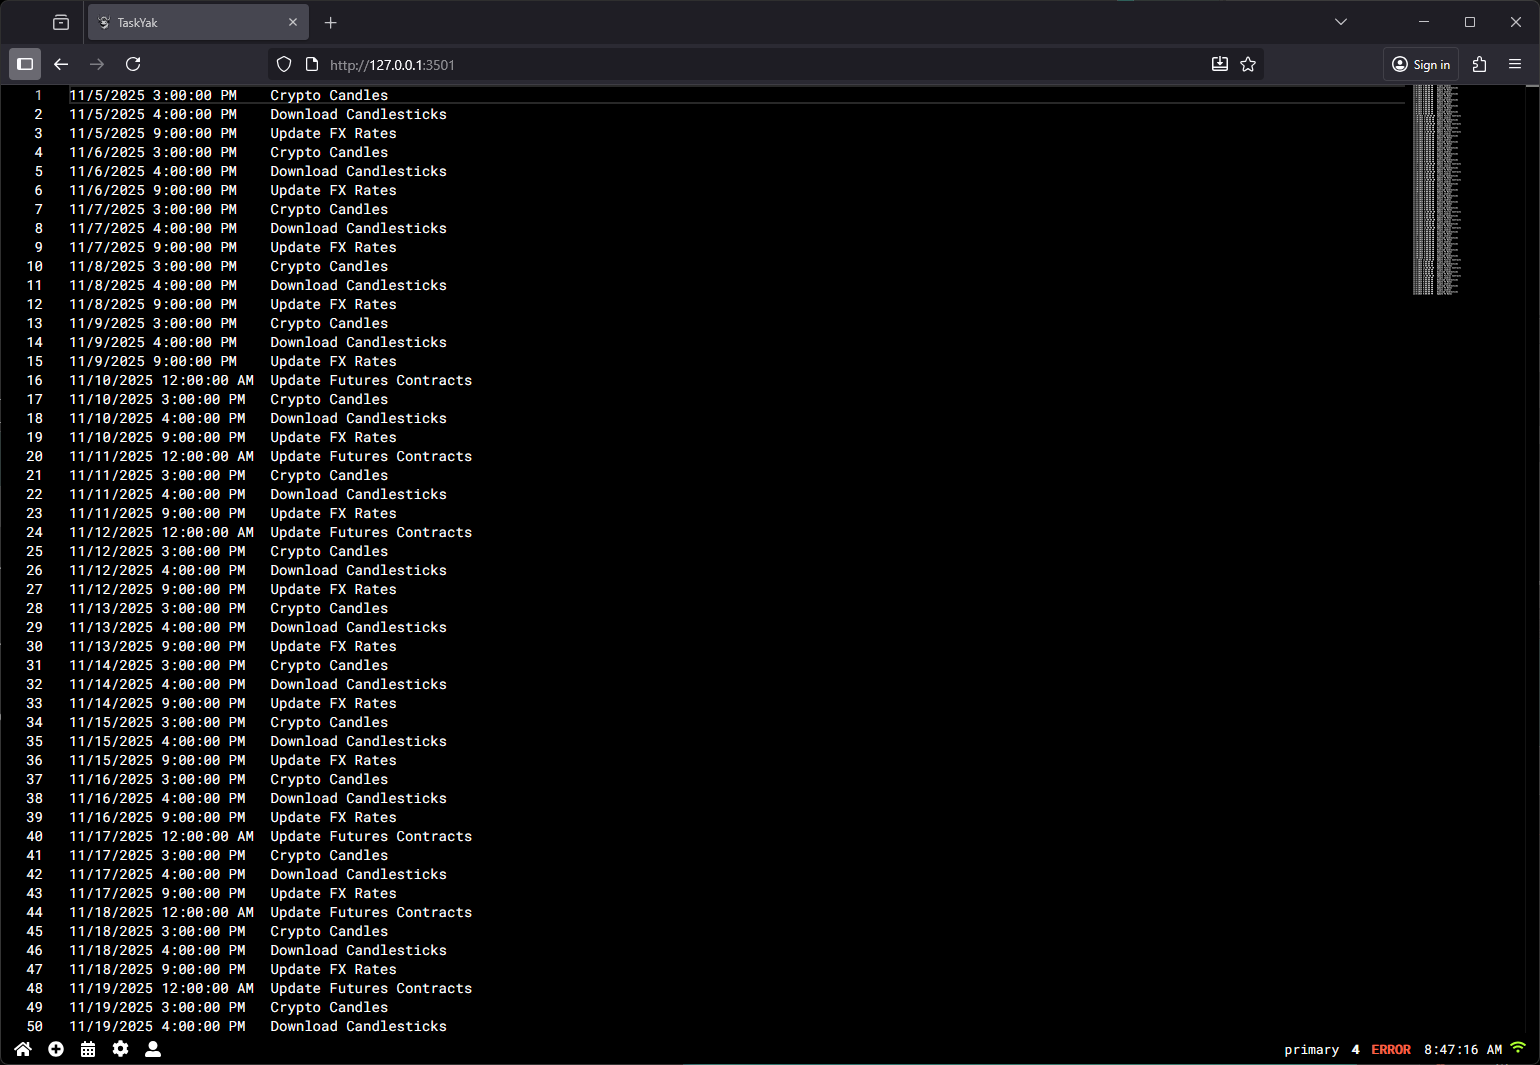1540x1065 pixels.
Task: Click the add new task plus icon
Action: coord(56,1049)
